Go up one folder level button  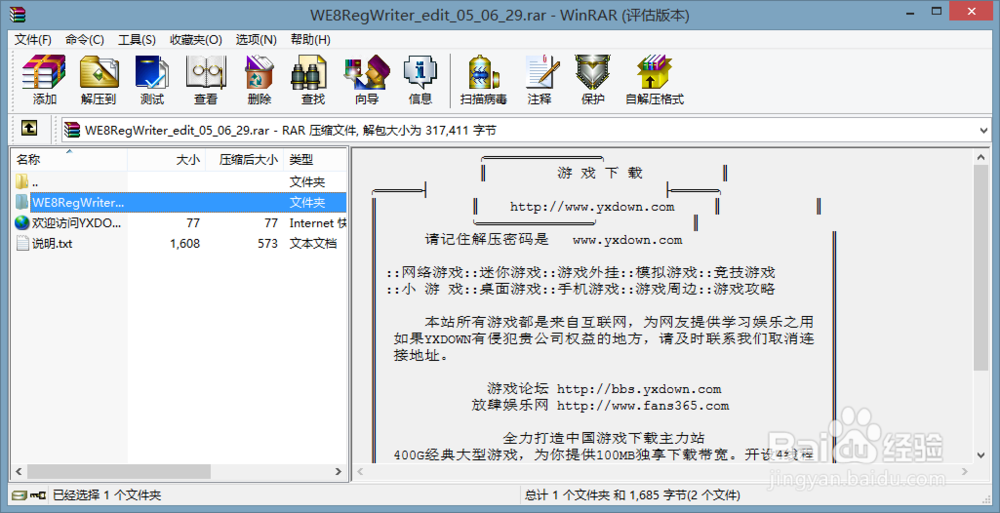[x=29, y=128]
